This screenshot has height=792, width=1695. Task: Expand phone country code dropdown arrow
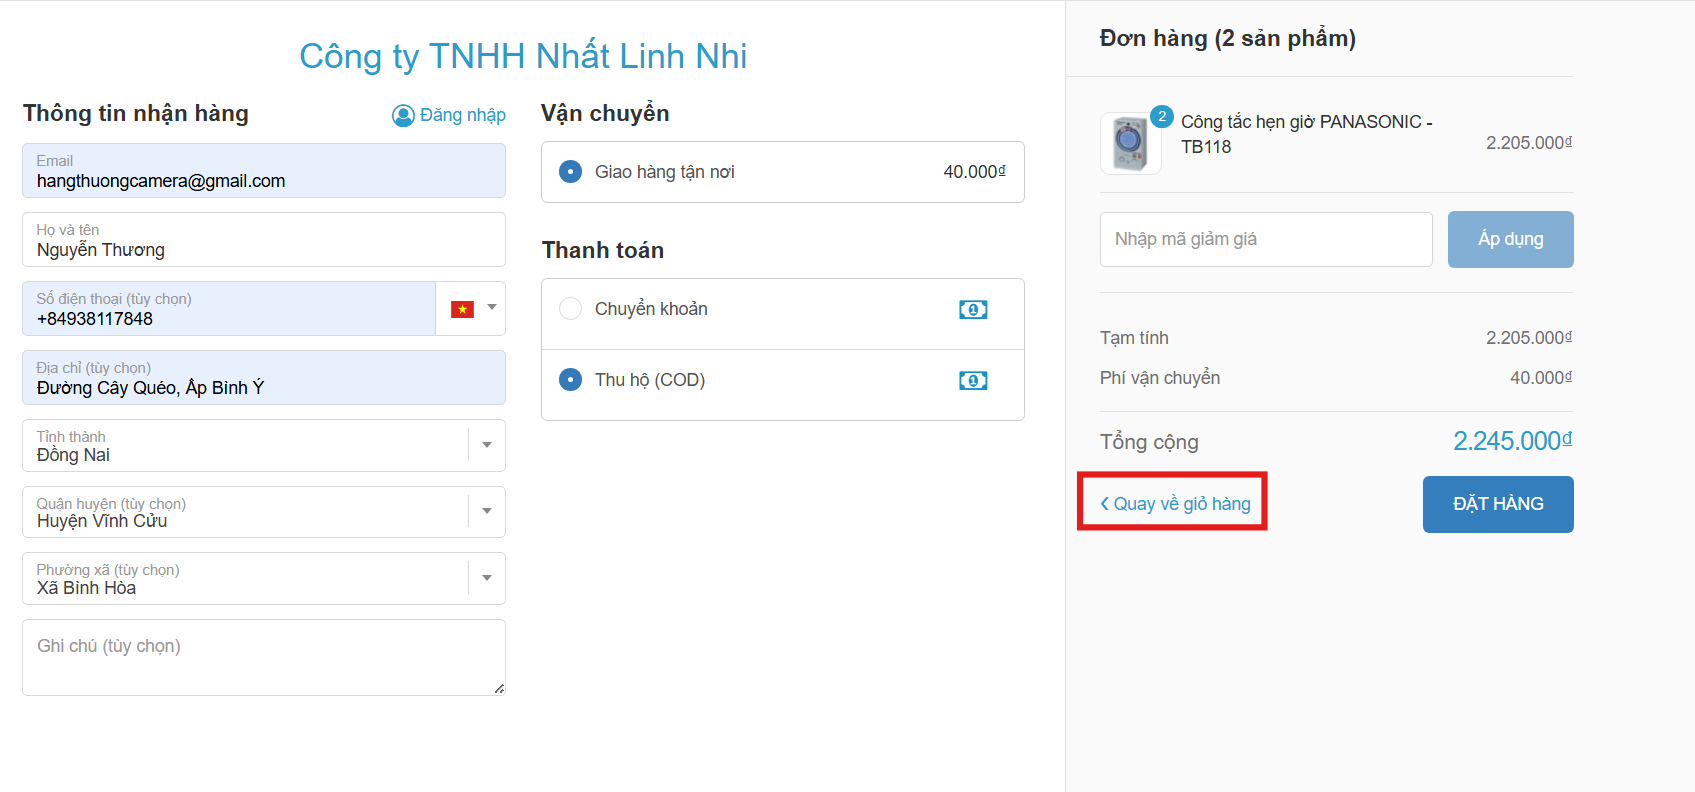[x=492, y=308]
